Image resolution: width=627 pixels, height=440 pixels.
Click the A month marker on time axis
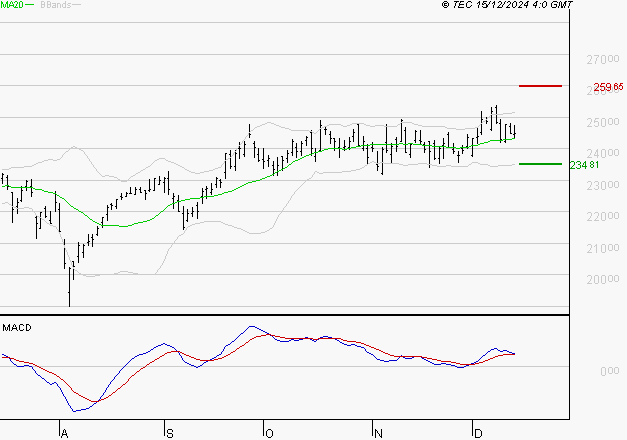tap(64, 434)
